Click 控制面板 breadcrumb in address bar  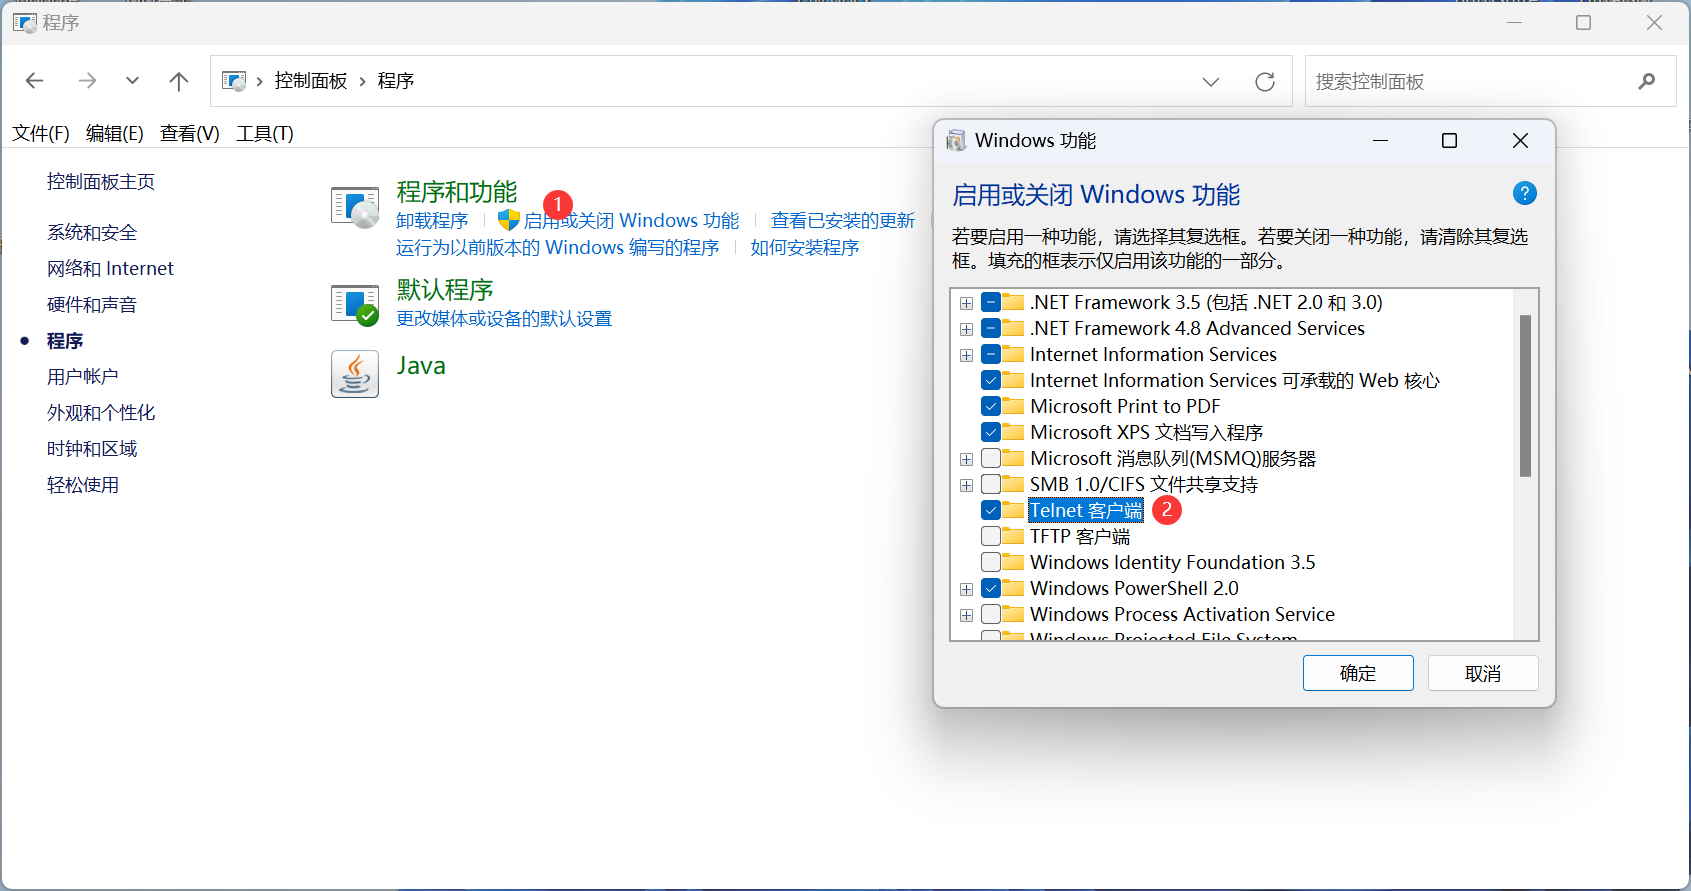point(311,81)
